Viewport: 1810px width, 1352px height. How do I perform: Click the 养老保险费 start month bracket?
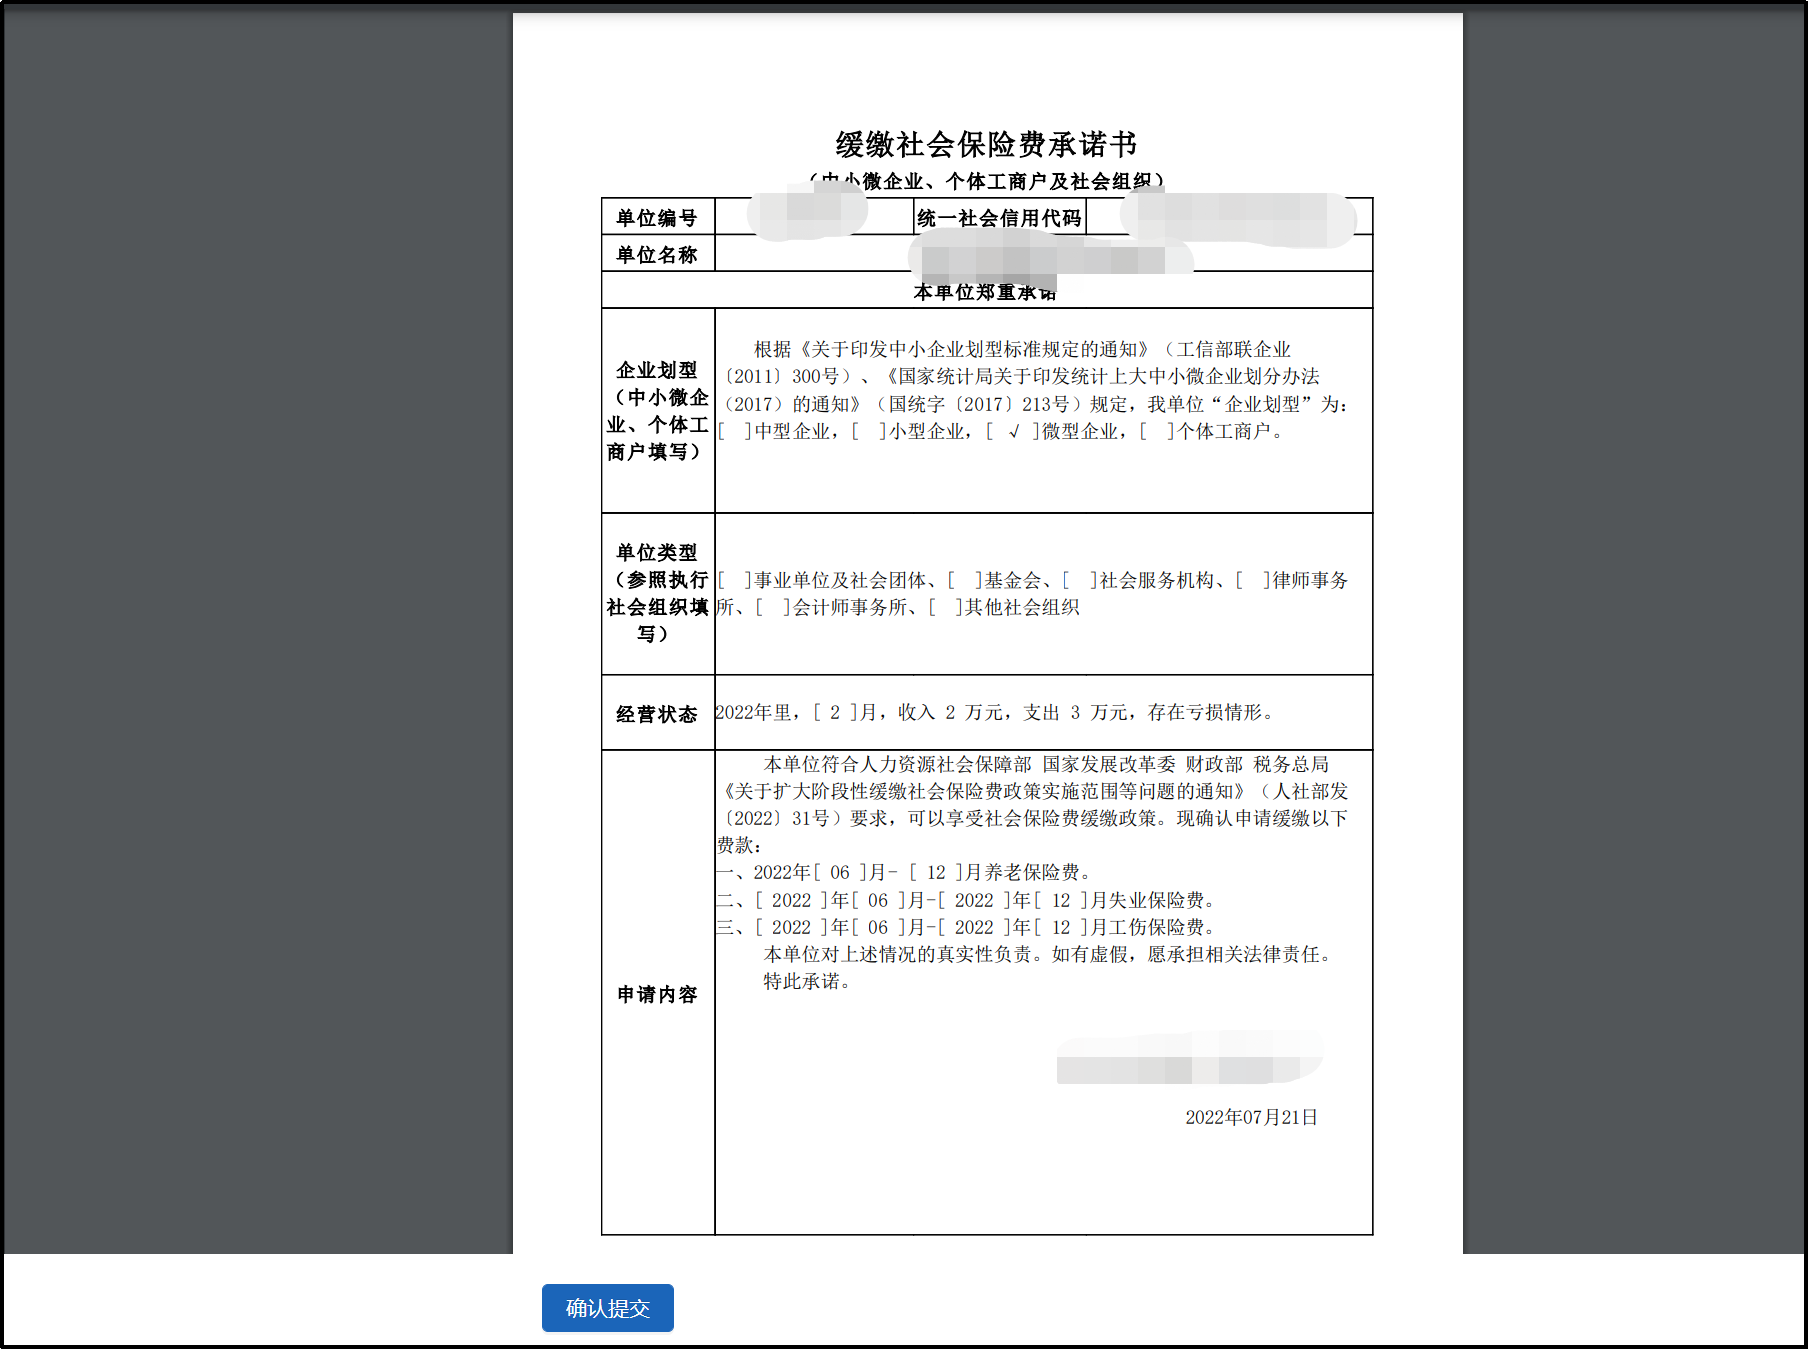coord(840,871)
